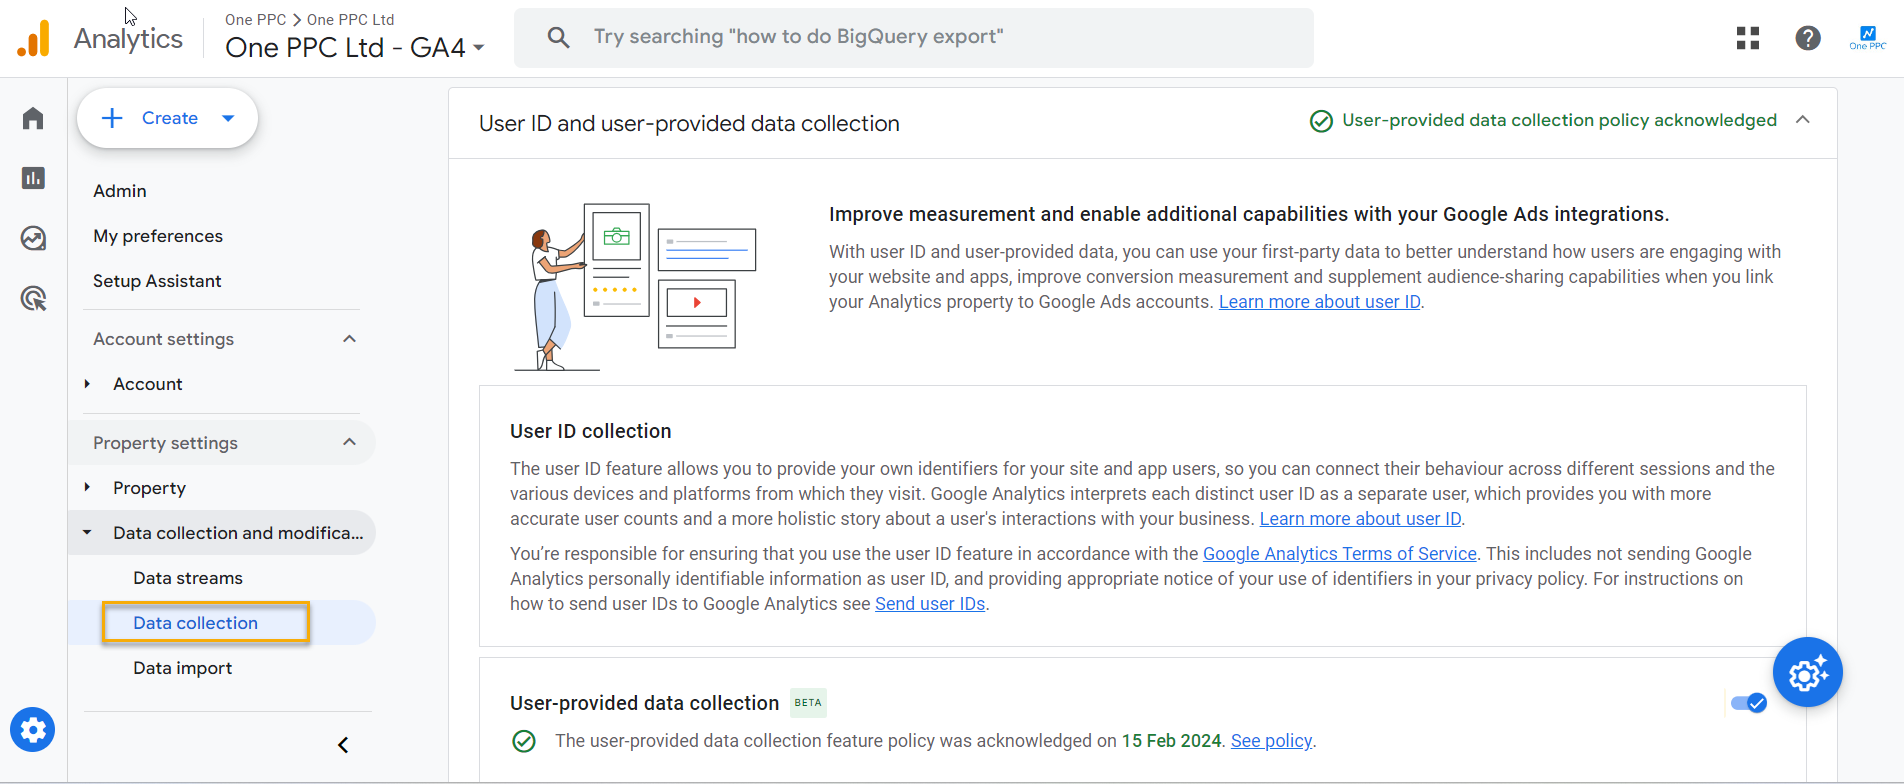Click the green check icon in panel header
Viewport: 1904px width, 784px height.
pos(1321,121)
